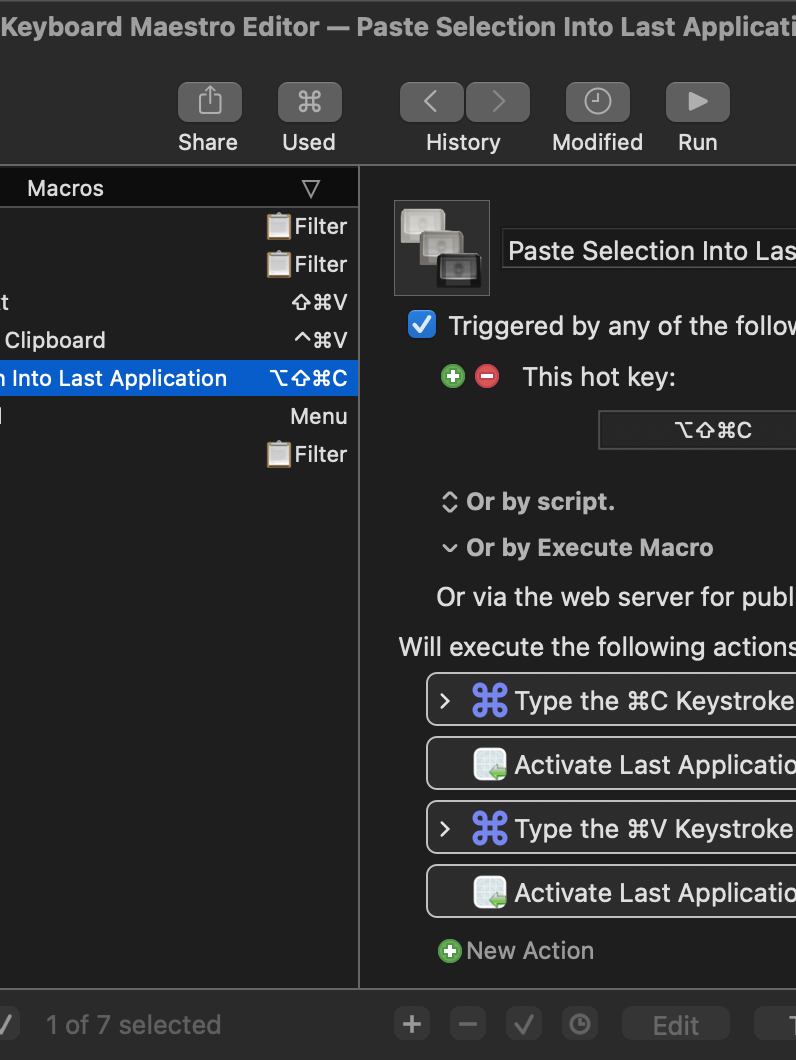Open the 'Or by script' popup selector
This screenshot has height=1060, width=796.
450,502
